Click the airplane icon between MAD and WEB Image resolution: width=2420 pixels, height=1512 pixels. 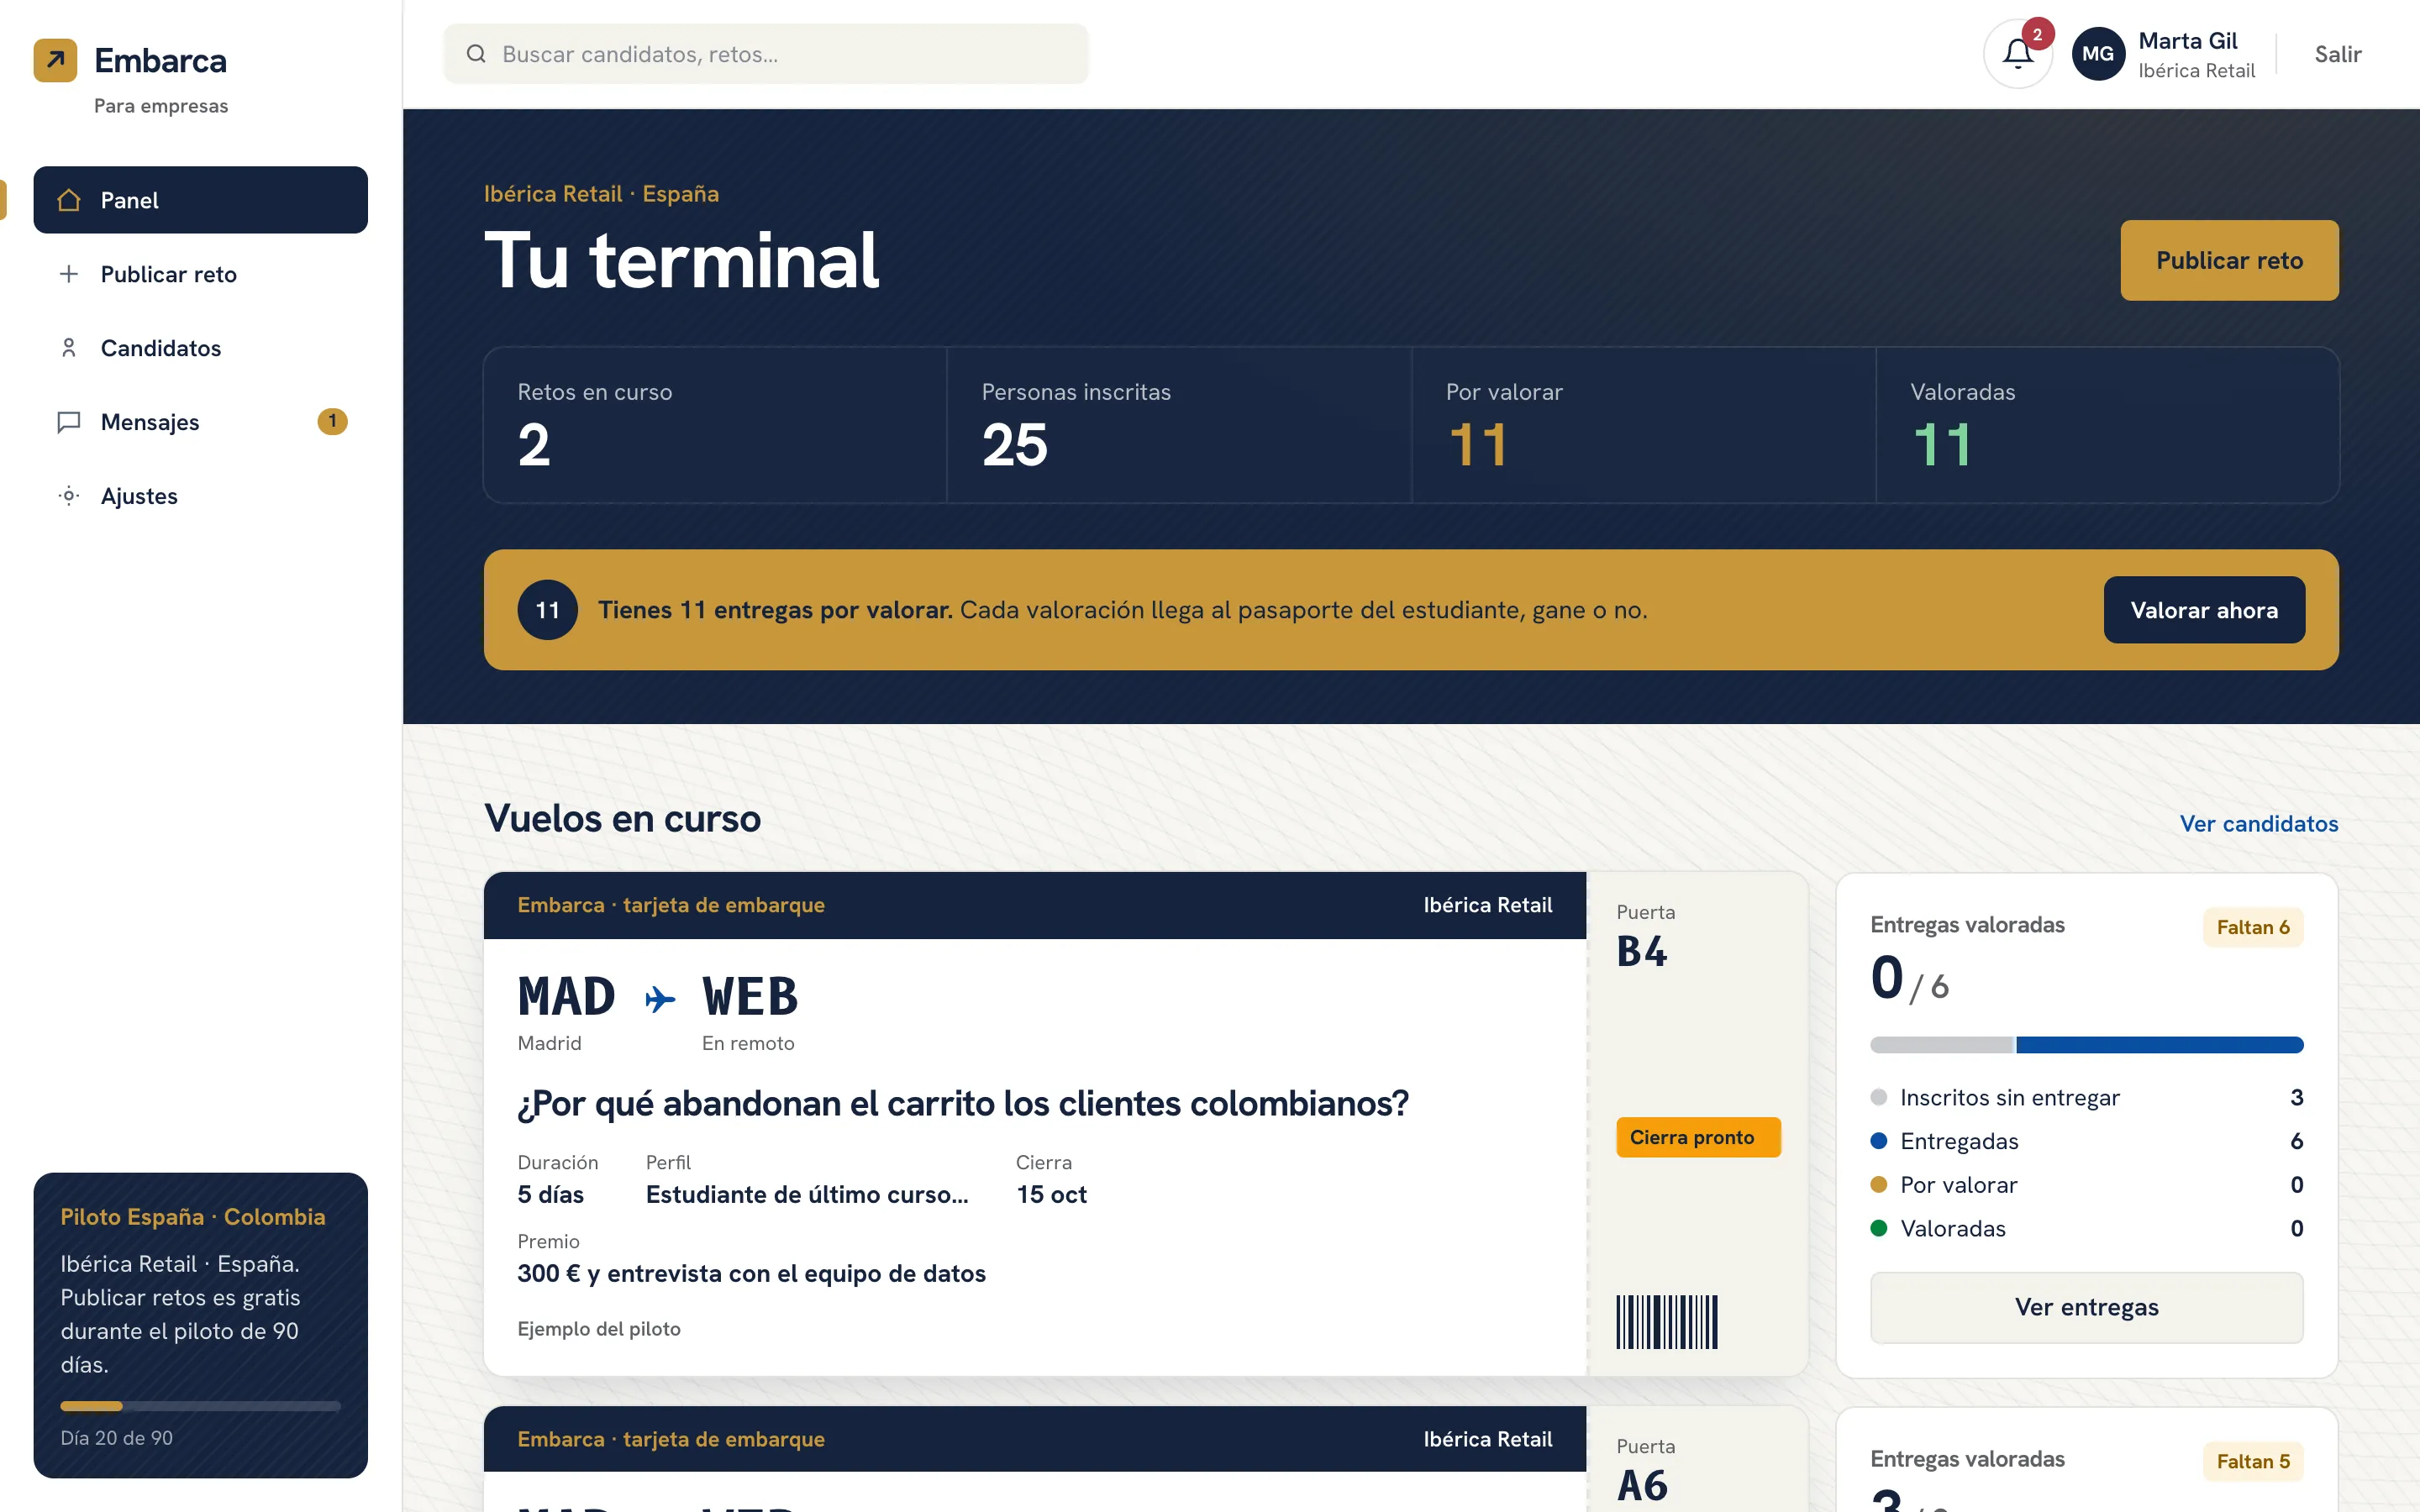point(659,999)
